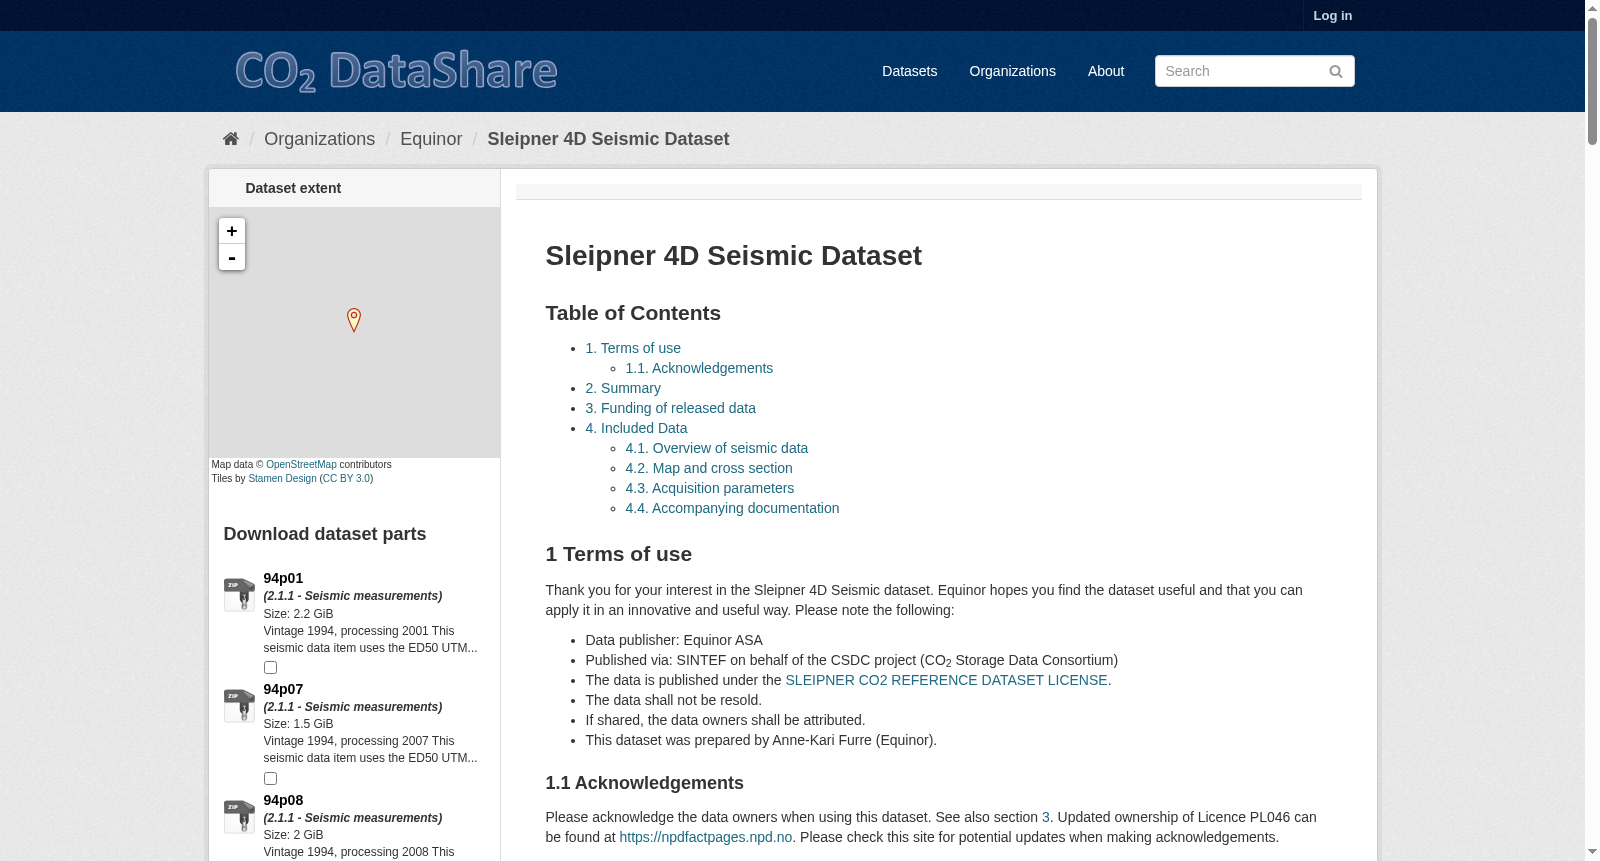Click the zip file icon for 94p08
The image size is (1600, 861).
point(239,817)
